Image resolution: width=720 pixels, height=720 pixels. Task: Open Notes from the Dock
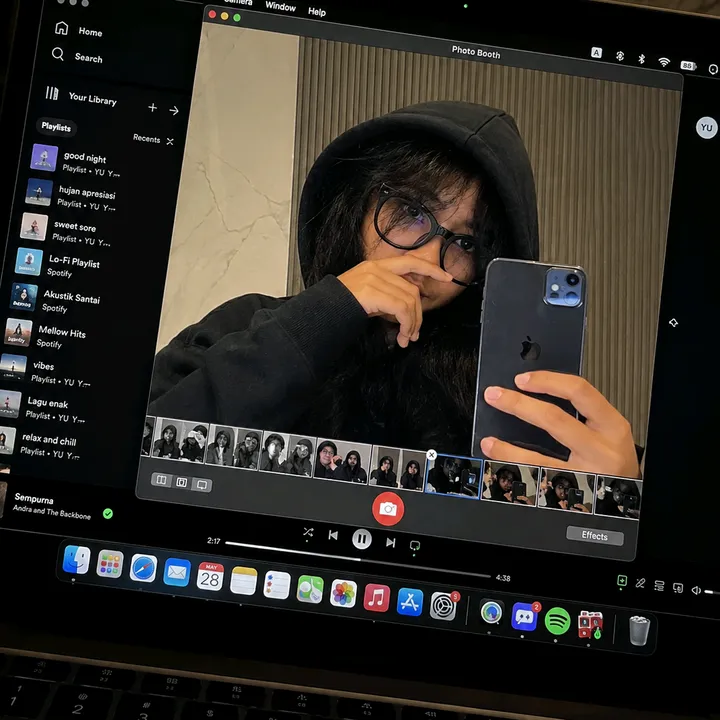[x=243, y=580]
